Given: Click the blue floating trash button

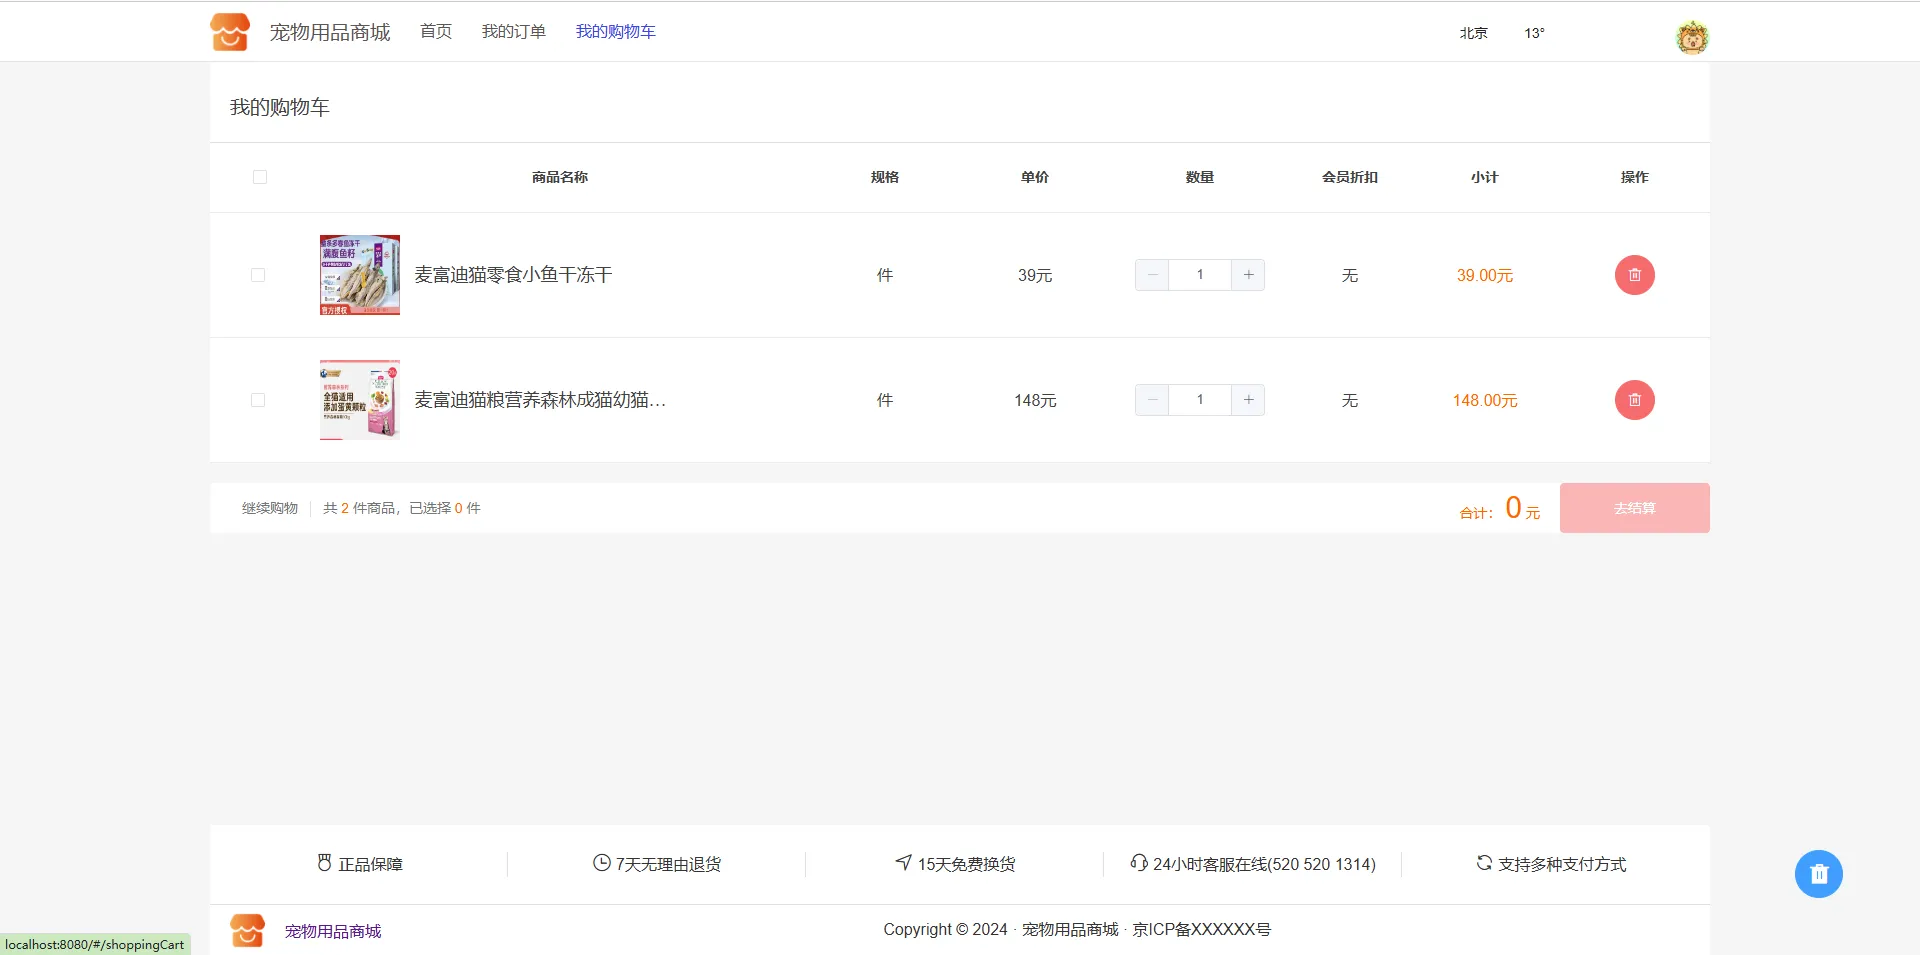Looking at the screenshot, I should (1818, 874).
